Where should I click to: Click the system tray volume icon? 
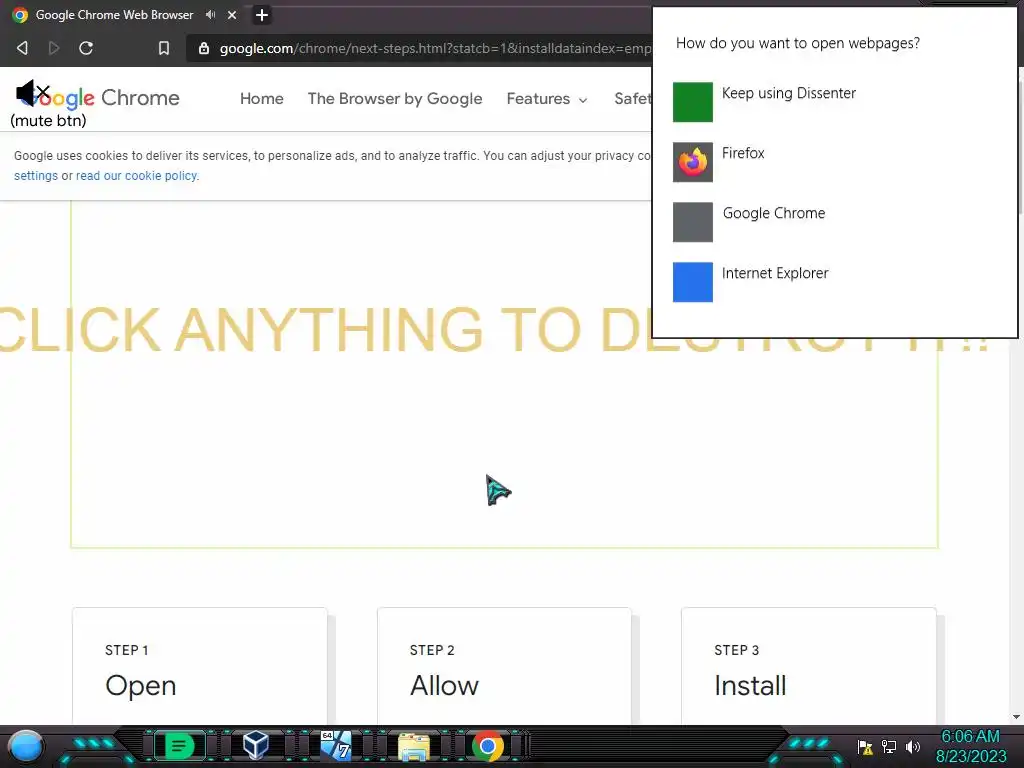click(x=913, y=746)
